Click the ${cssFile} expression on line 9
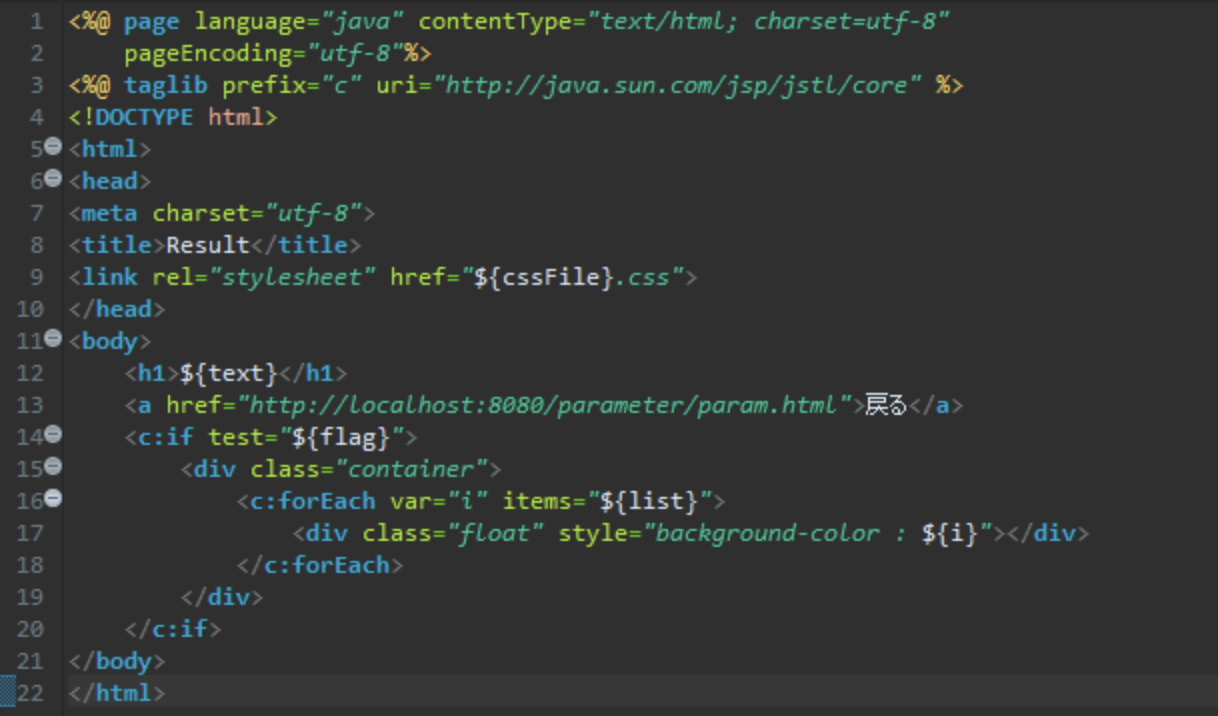 click(x=544, y=277)
